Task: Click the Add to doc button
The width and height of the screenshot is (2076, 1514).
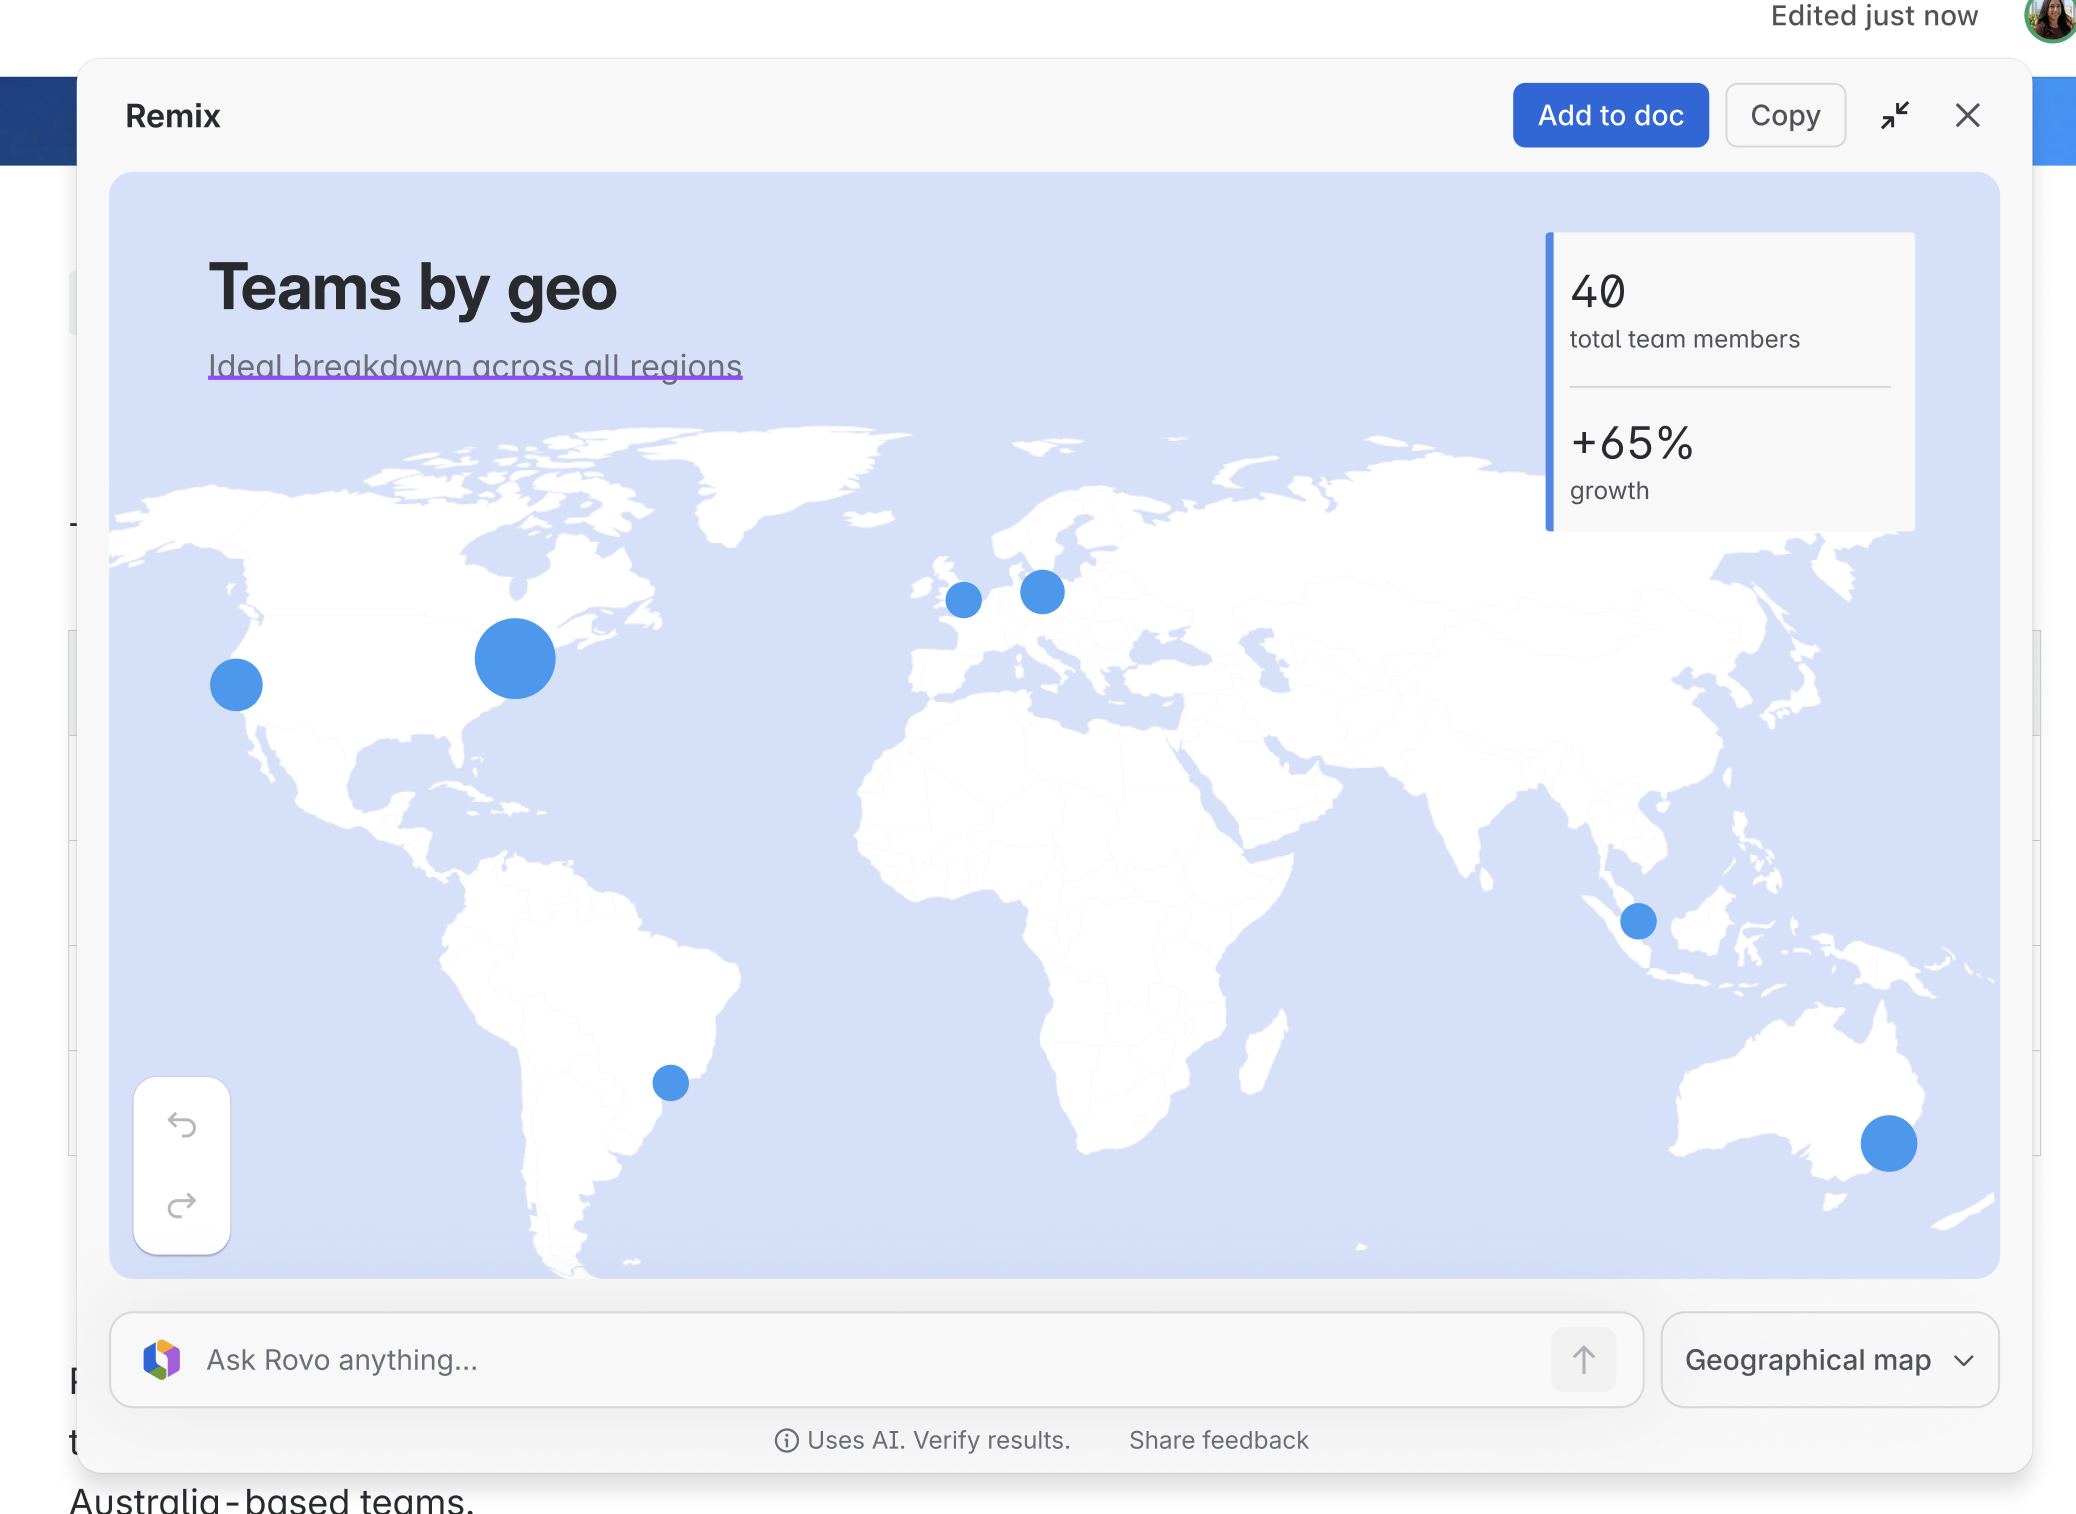Action: (1611, 115)
